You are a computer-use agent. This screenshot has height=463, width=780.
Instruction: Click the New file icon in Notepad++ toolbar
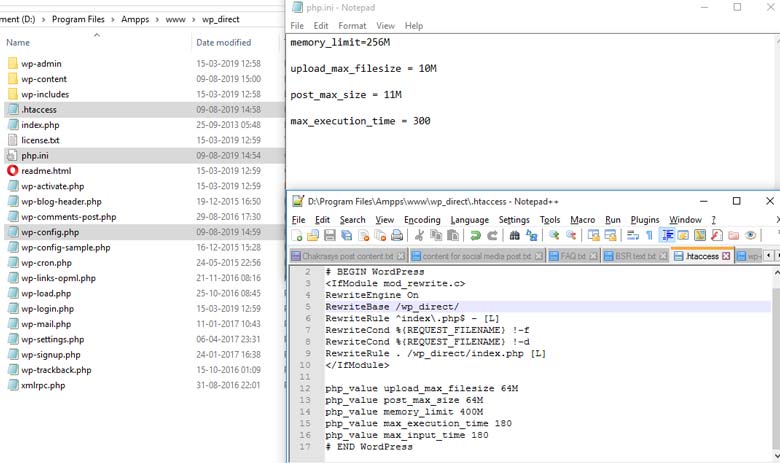click(297, 235)
